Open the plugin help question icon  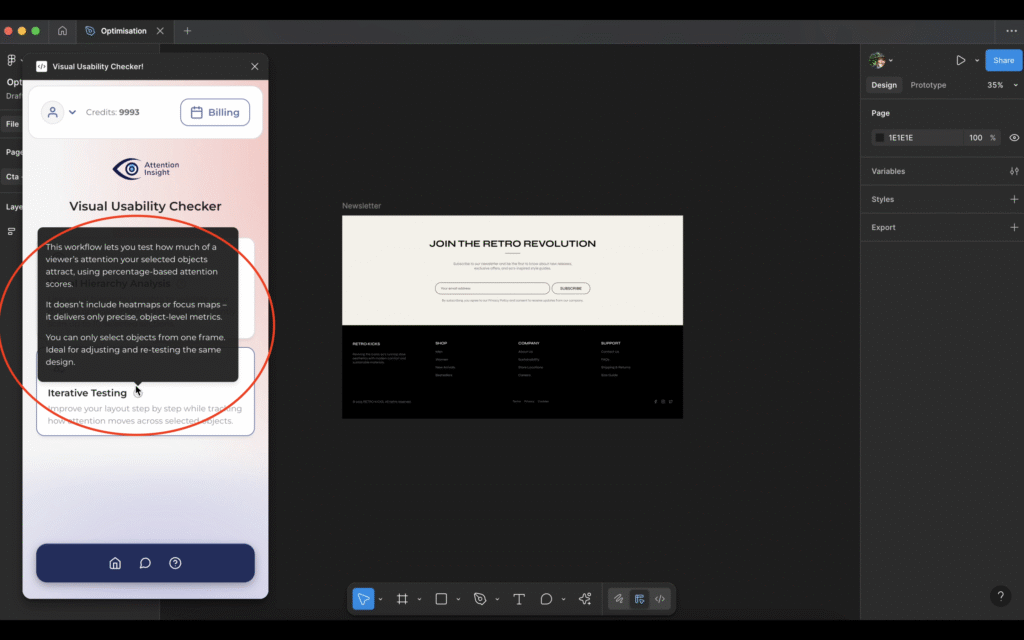coord(175,563)
